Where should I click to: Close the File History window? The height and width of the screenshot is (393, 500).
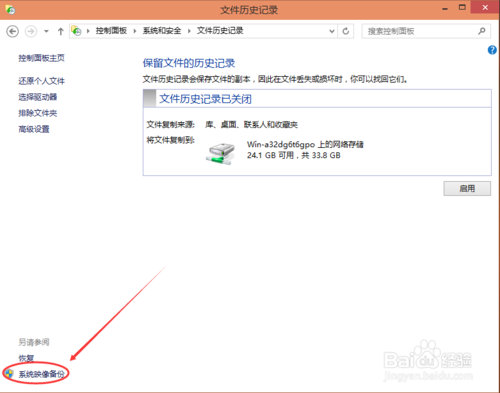pyautogui.click(x=485, y=7)
